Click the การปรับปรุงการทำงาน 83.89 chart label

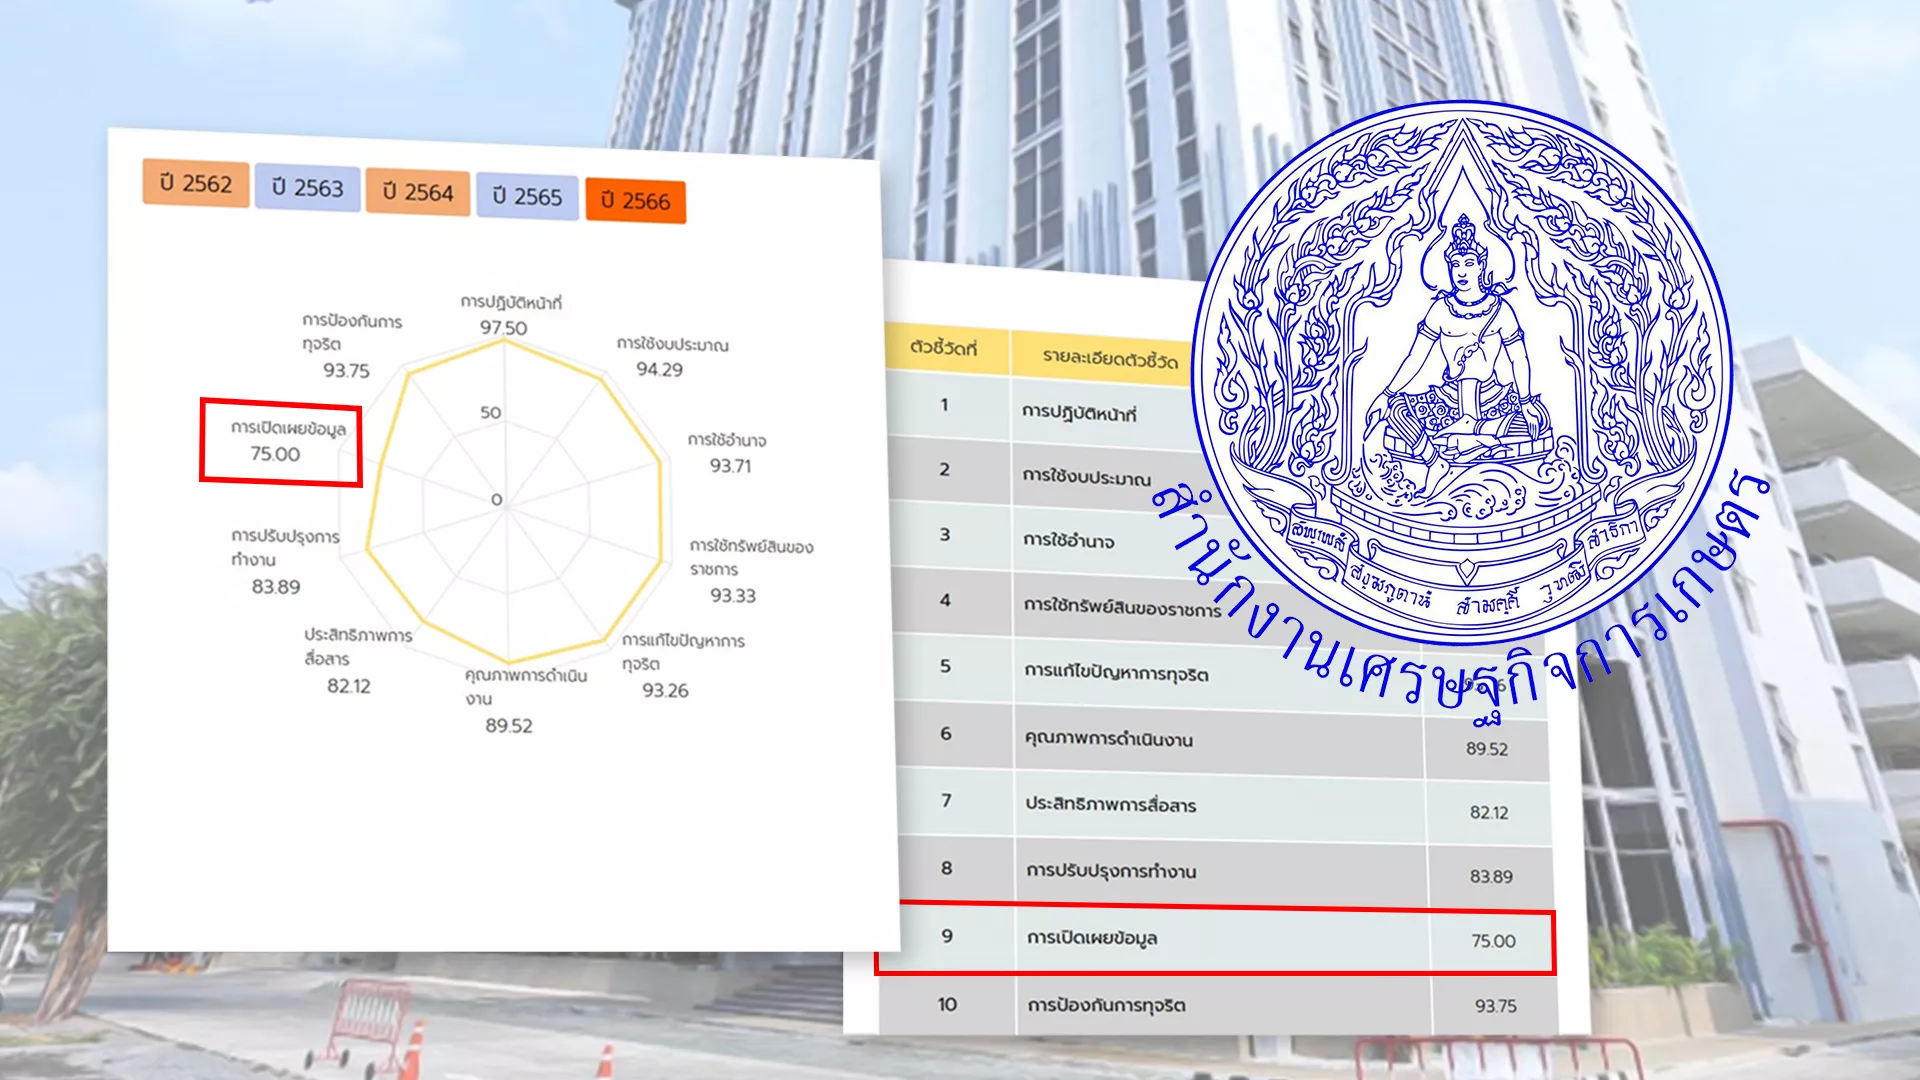coord(285,562)
